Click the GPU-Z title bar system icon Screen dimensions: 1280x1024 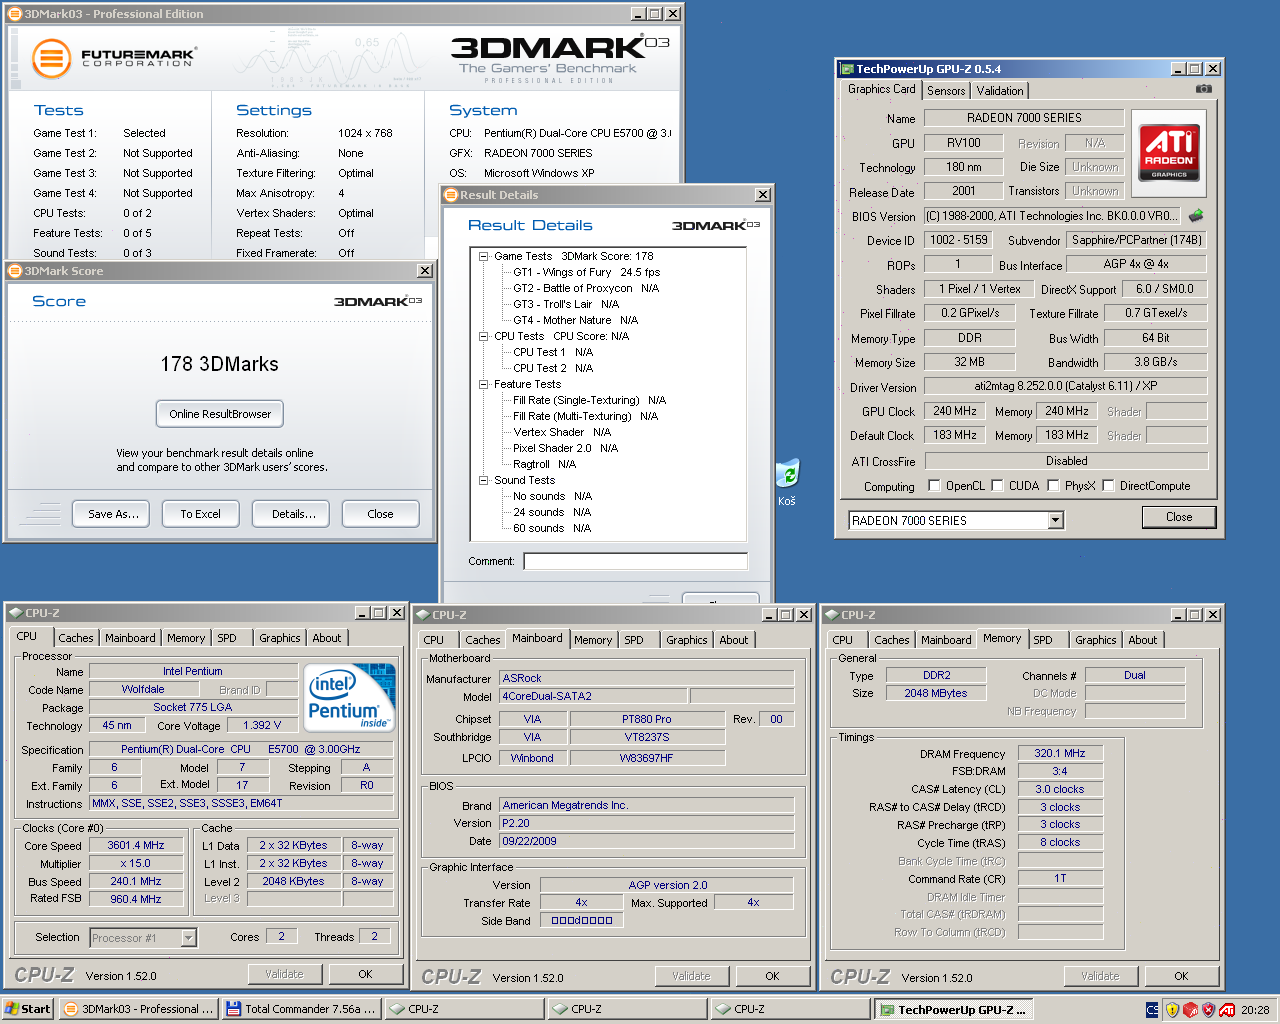point(847,69)
